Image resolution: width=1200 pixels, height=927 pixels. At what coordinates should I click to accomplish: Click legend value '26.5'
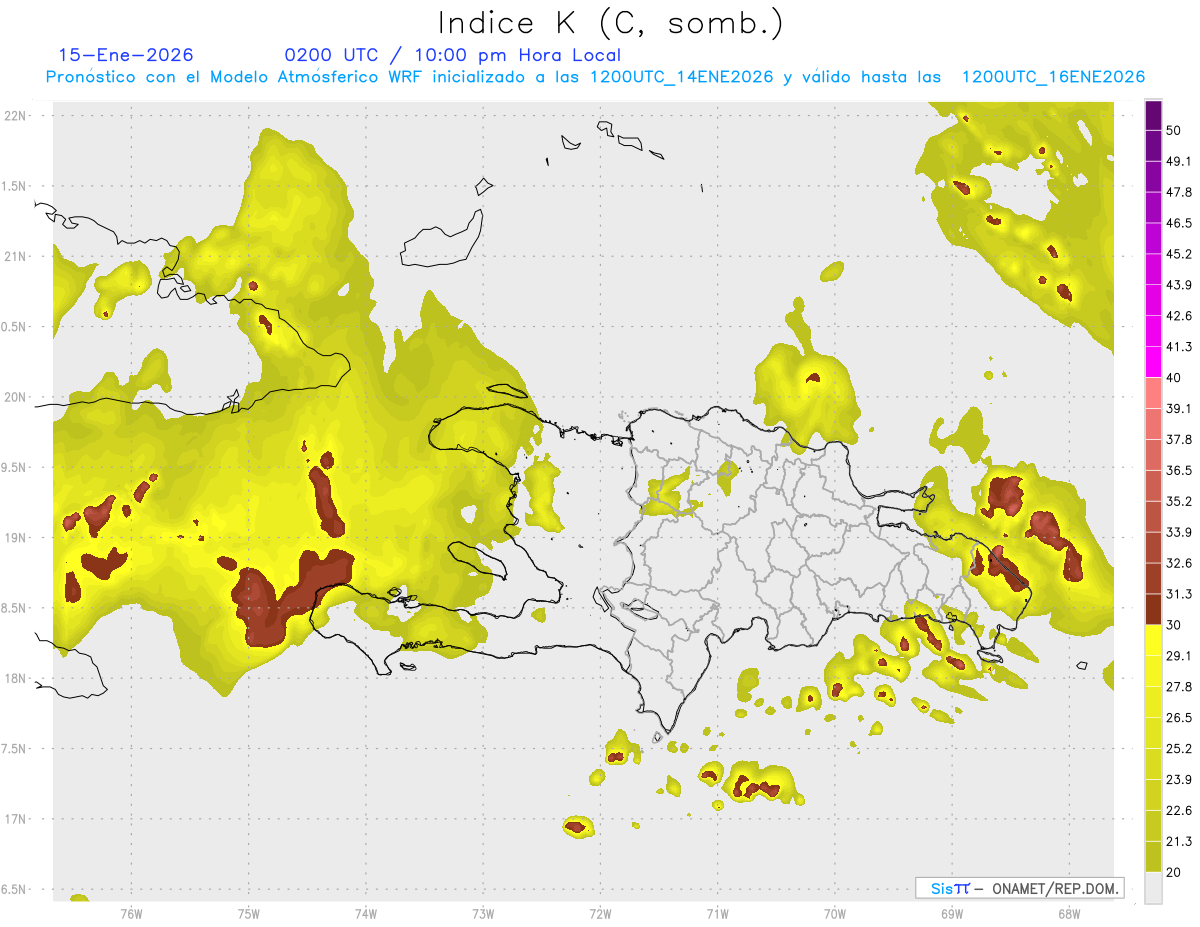[1179, 718]
